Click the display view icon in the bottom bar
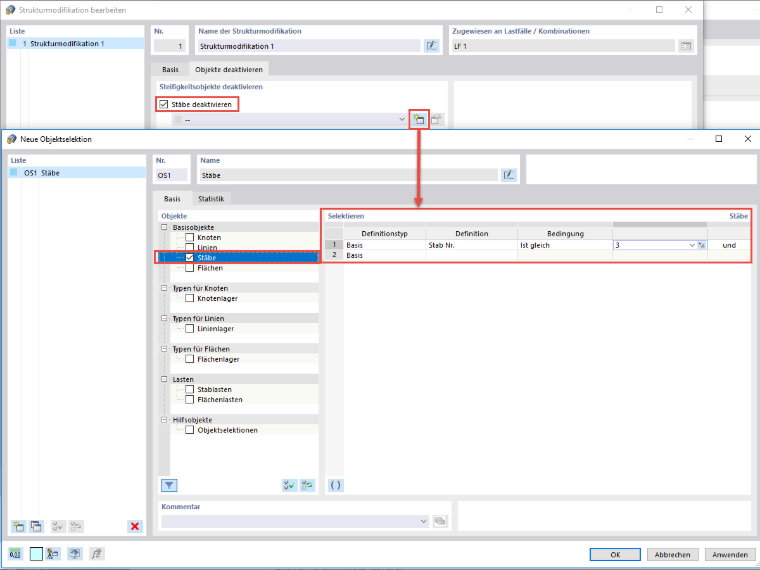This screenshot has height=570, width=760. (75, 554)
